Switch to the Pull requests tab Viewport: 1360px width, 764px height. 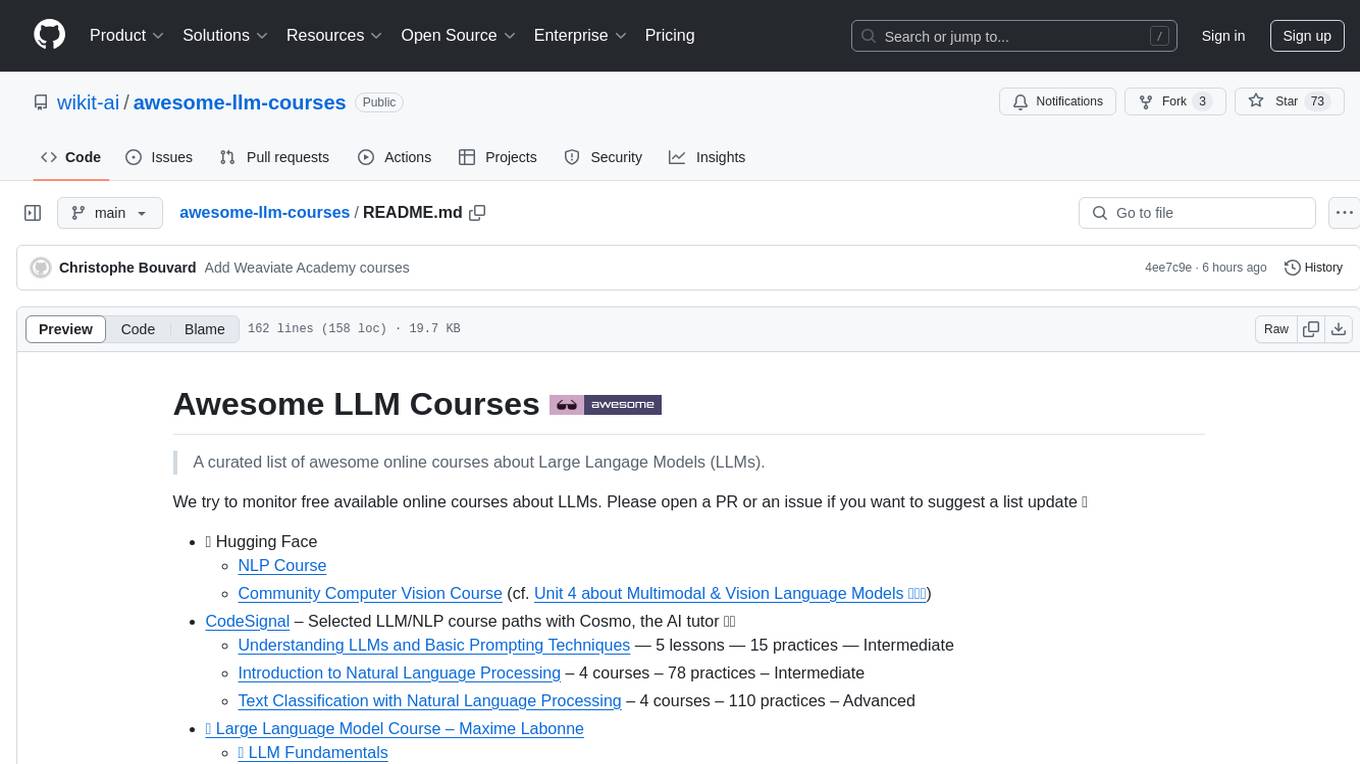click(x=274, y=157)
